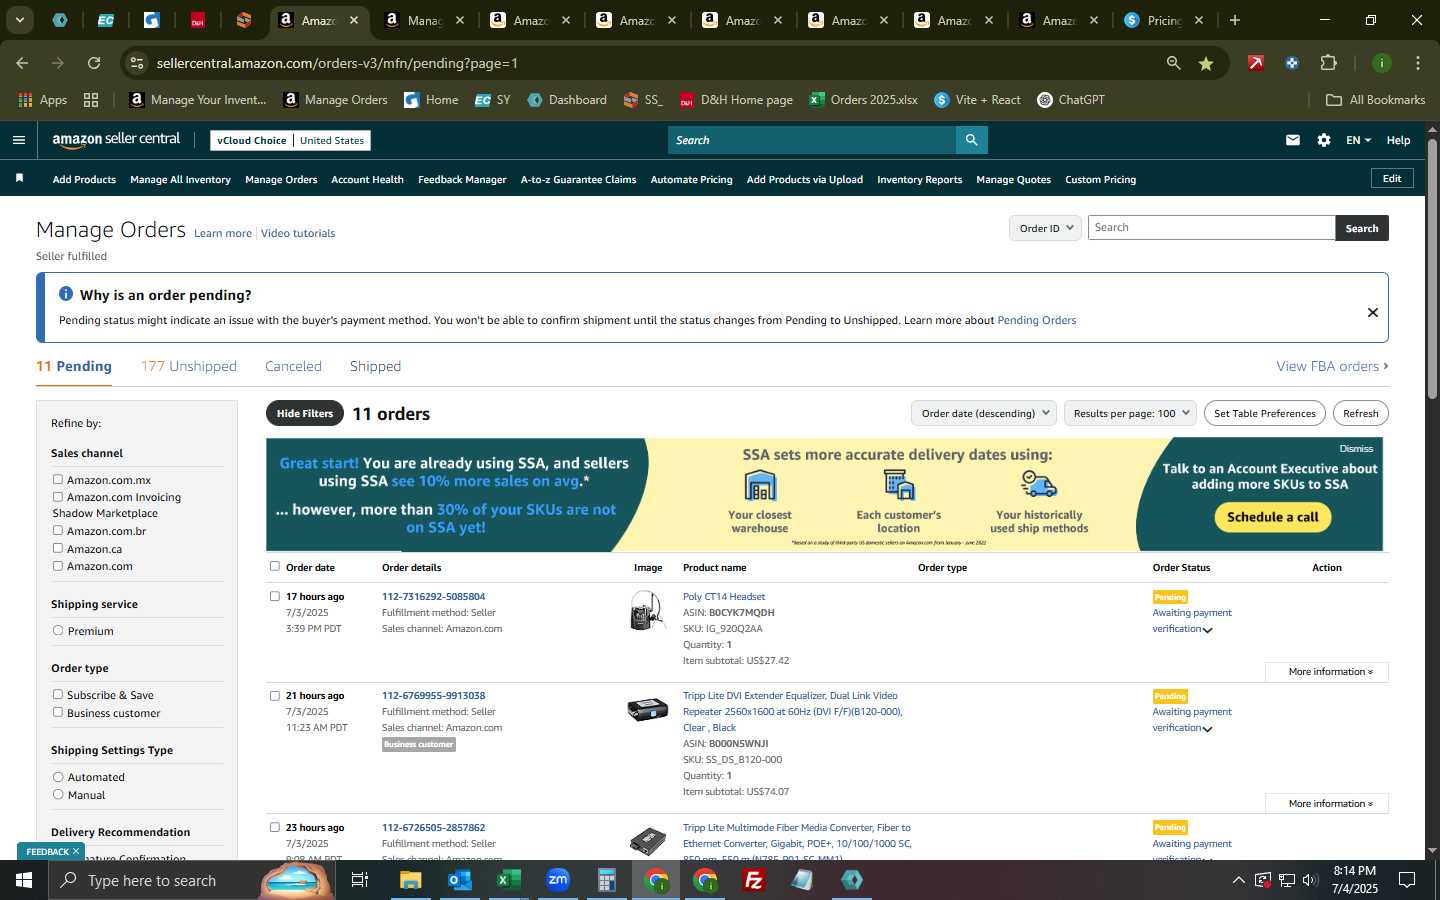Check the Business customer order type
The width and height of the screenshot is (1440, 900).
click(x=58, y=712)
